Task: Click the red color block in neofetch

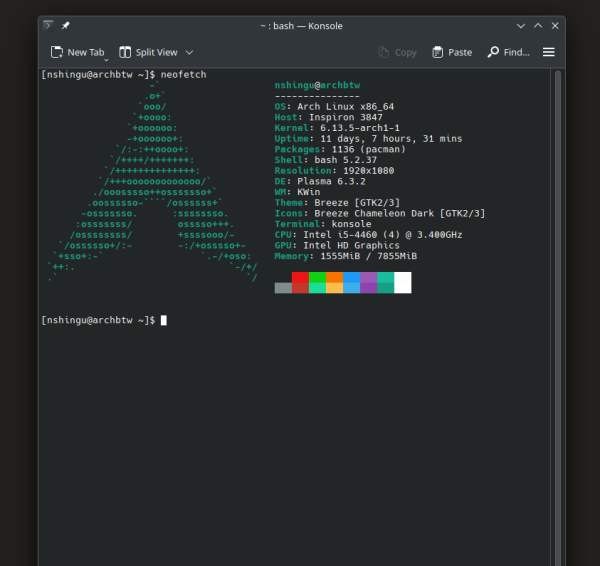Action: point(300,277)
